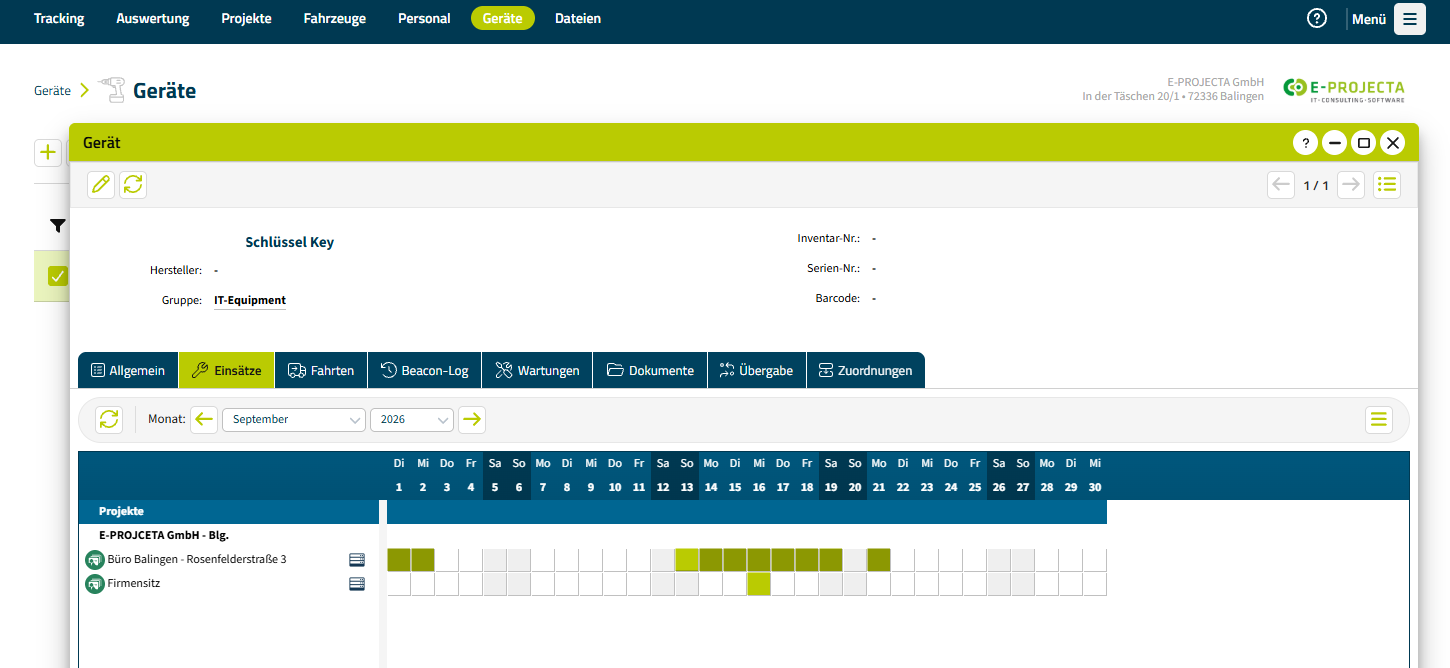Refresh the Gerät record with the reload icon
1450x668 pixels.
(133, 184)
